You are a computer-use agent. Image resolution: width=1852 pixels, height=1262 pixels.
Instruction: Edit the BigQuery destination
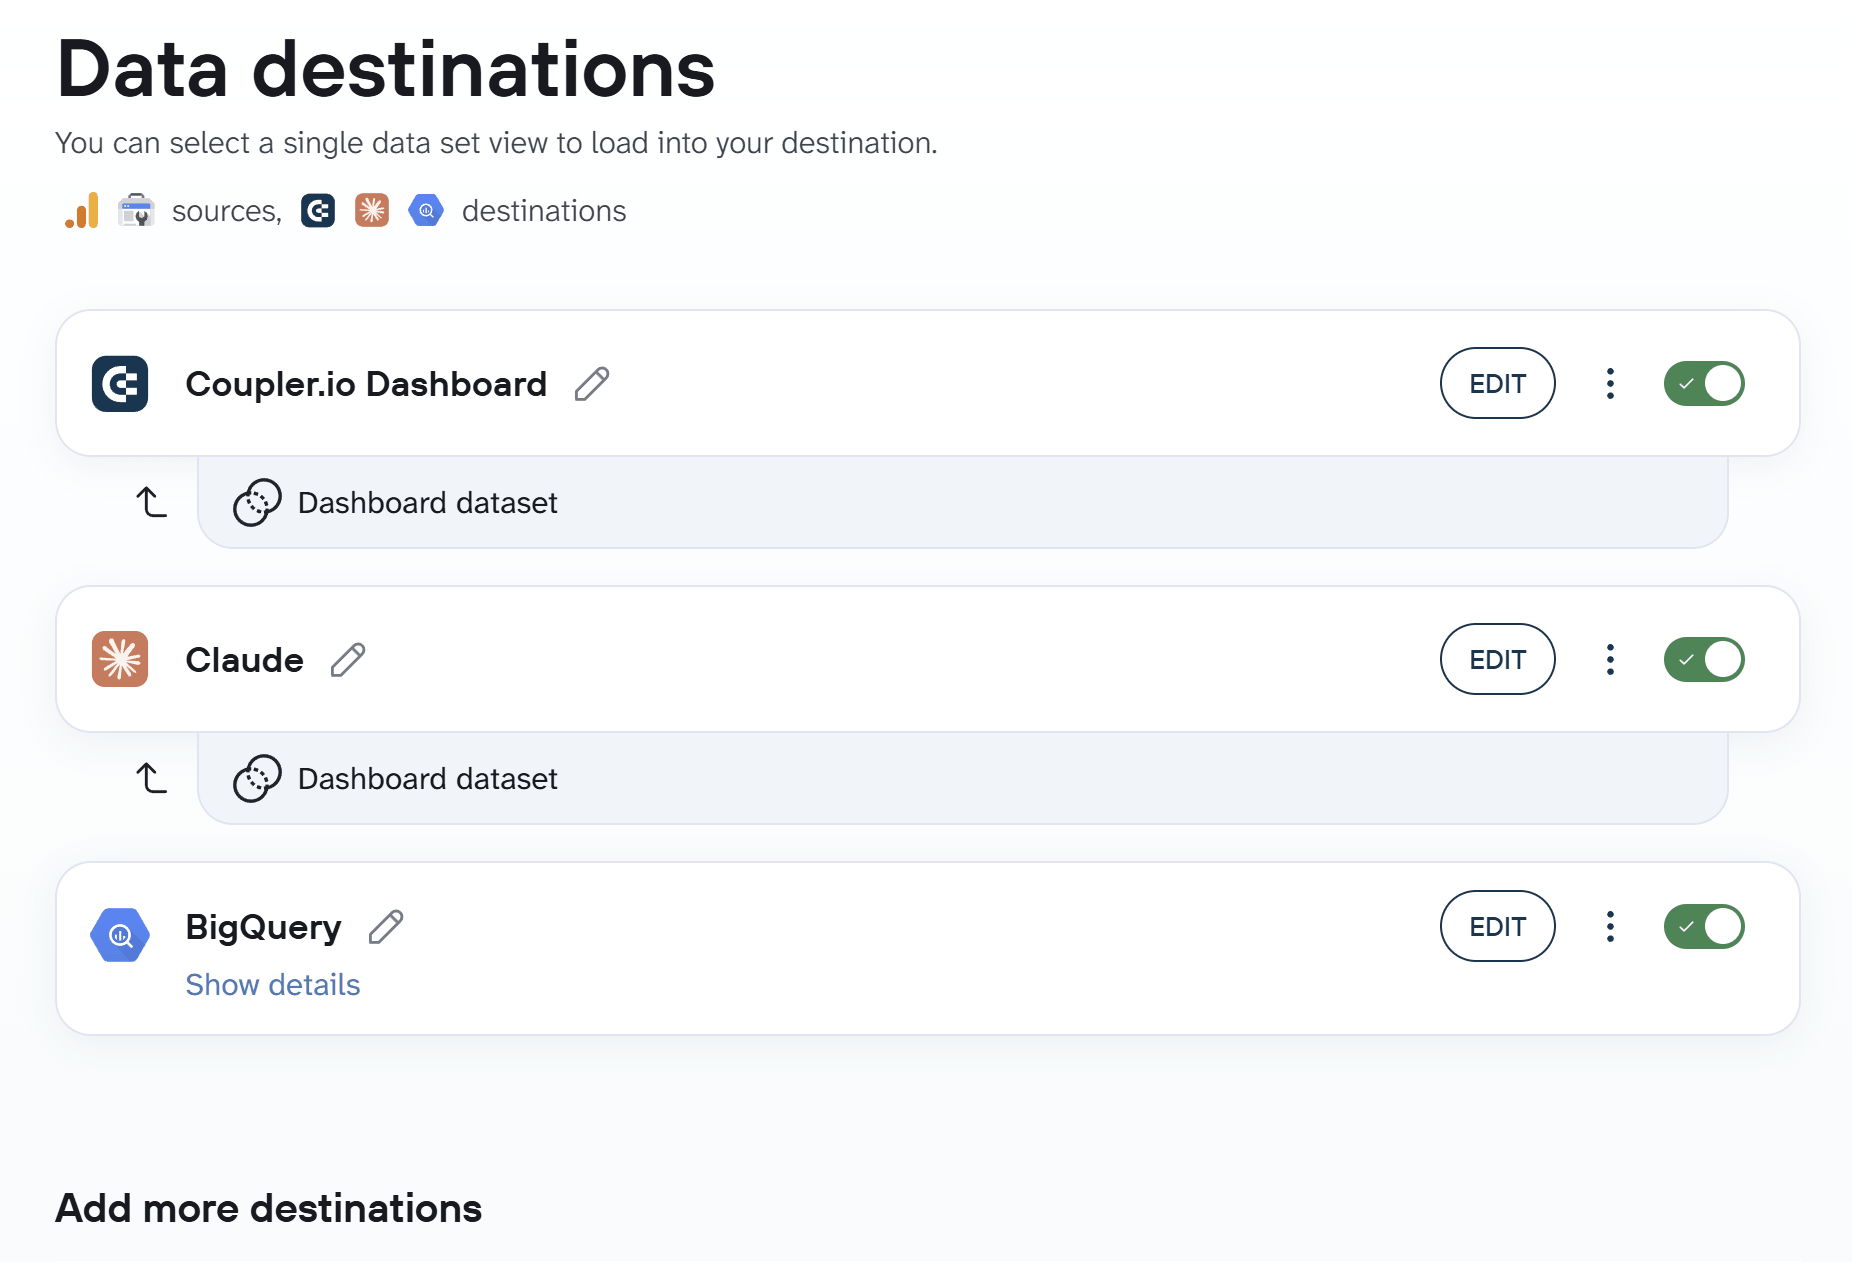click(1498, 927)
